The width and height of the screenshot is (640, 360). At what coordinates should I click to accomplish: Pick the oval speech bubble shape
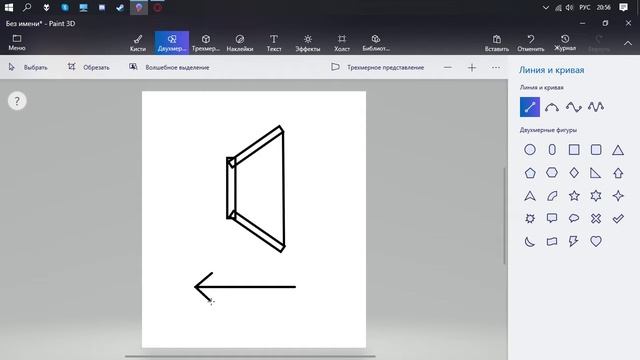(574, 218)
